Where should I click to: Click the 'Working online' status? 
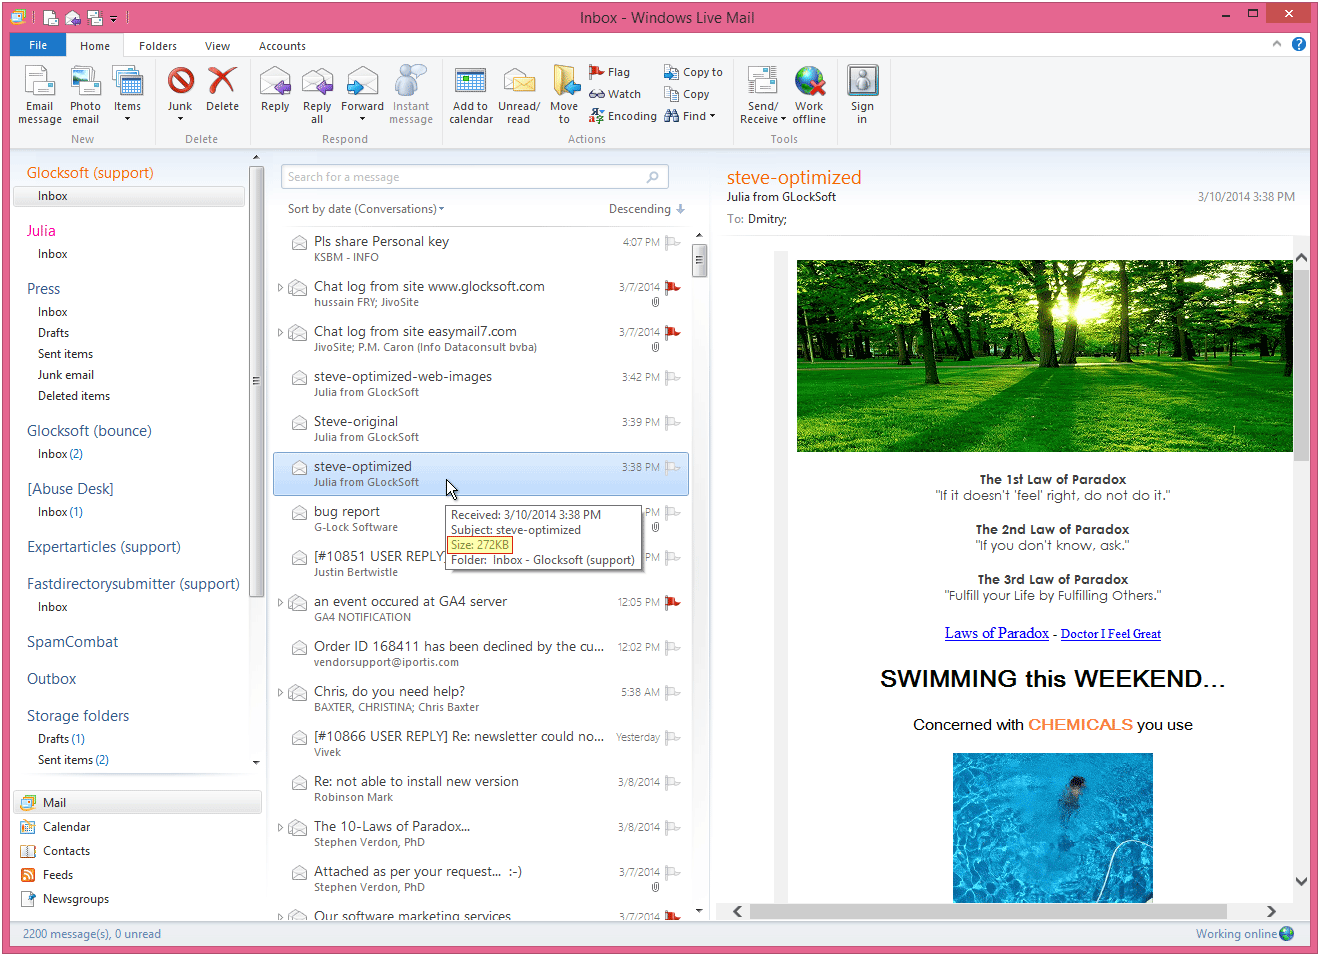(x=1245, y=934)
